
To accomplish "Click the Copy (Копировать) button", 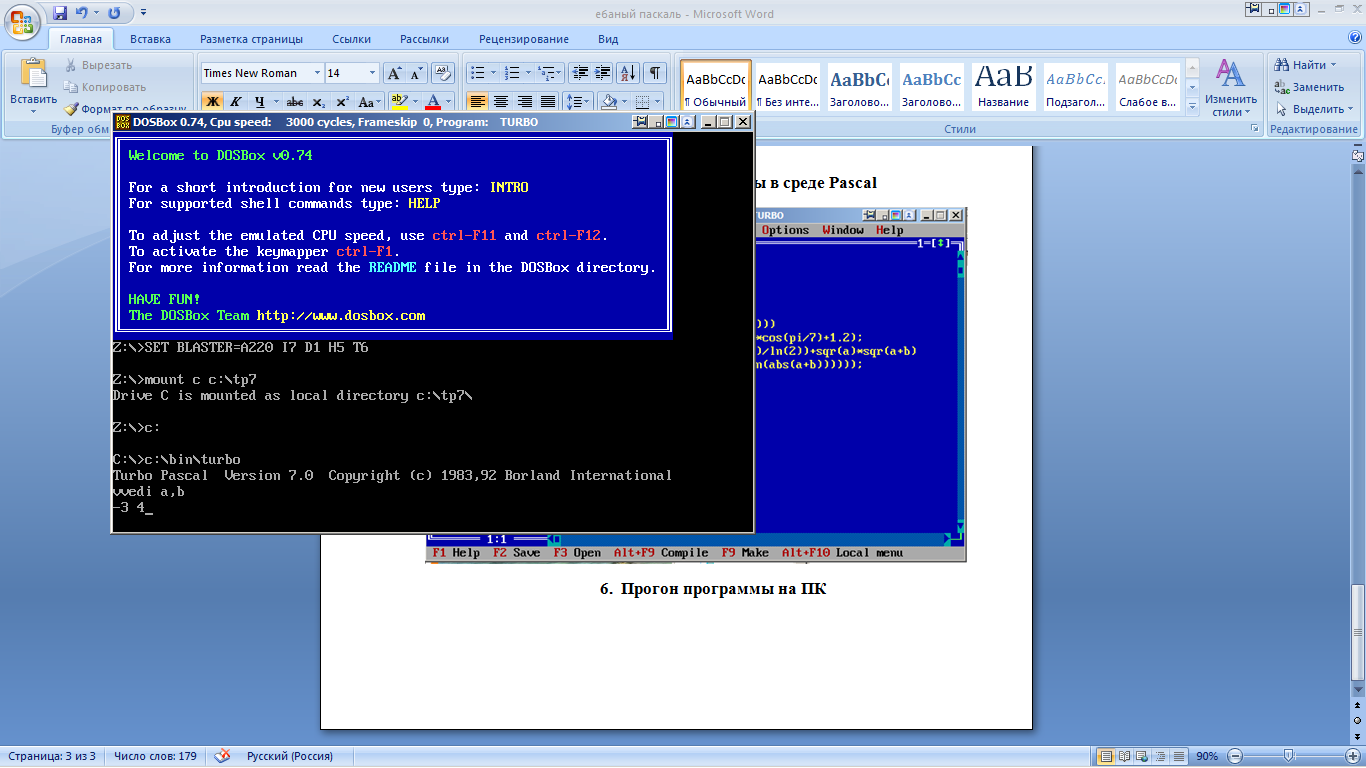I will 104,87.
